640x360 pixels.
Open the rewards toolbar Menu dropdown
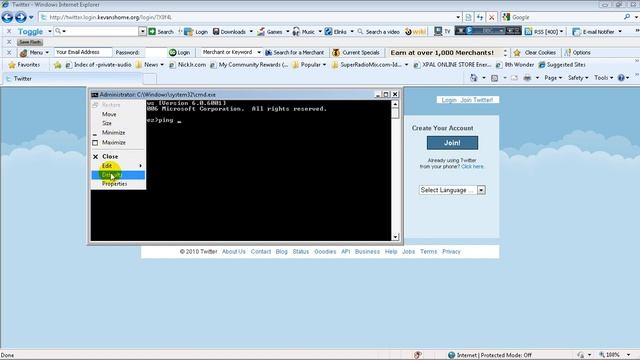(x=35, y=53)
